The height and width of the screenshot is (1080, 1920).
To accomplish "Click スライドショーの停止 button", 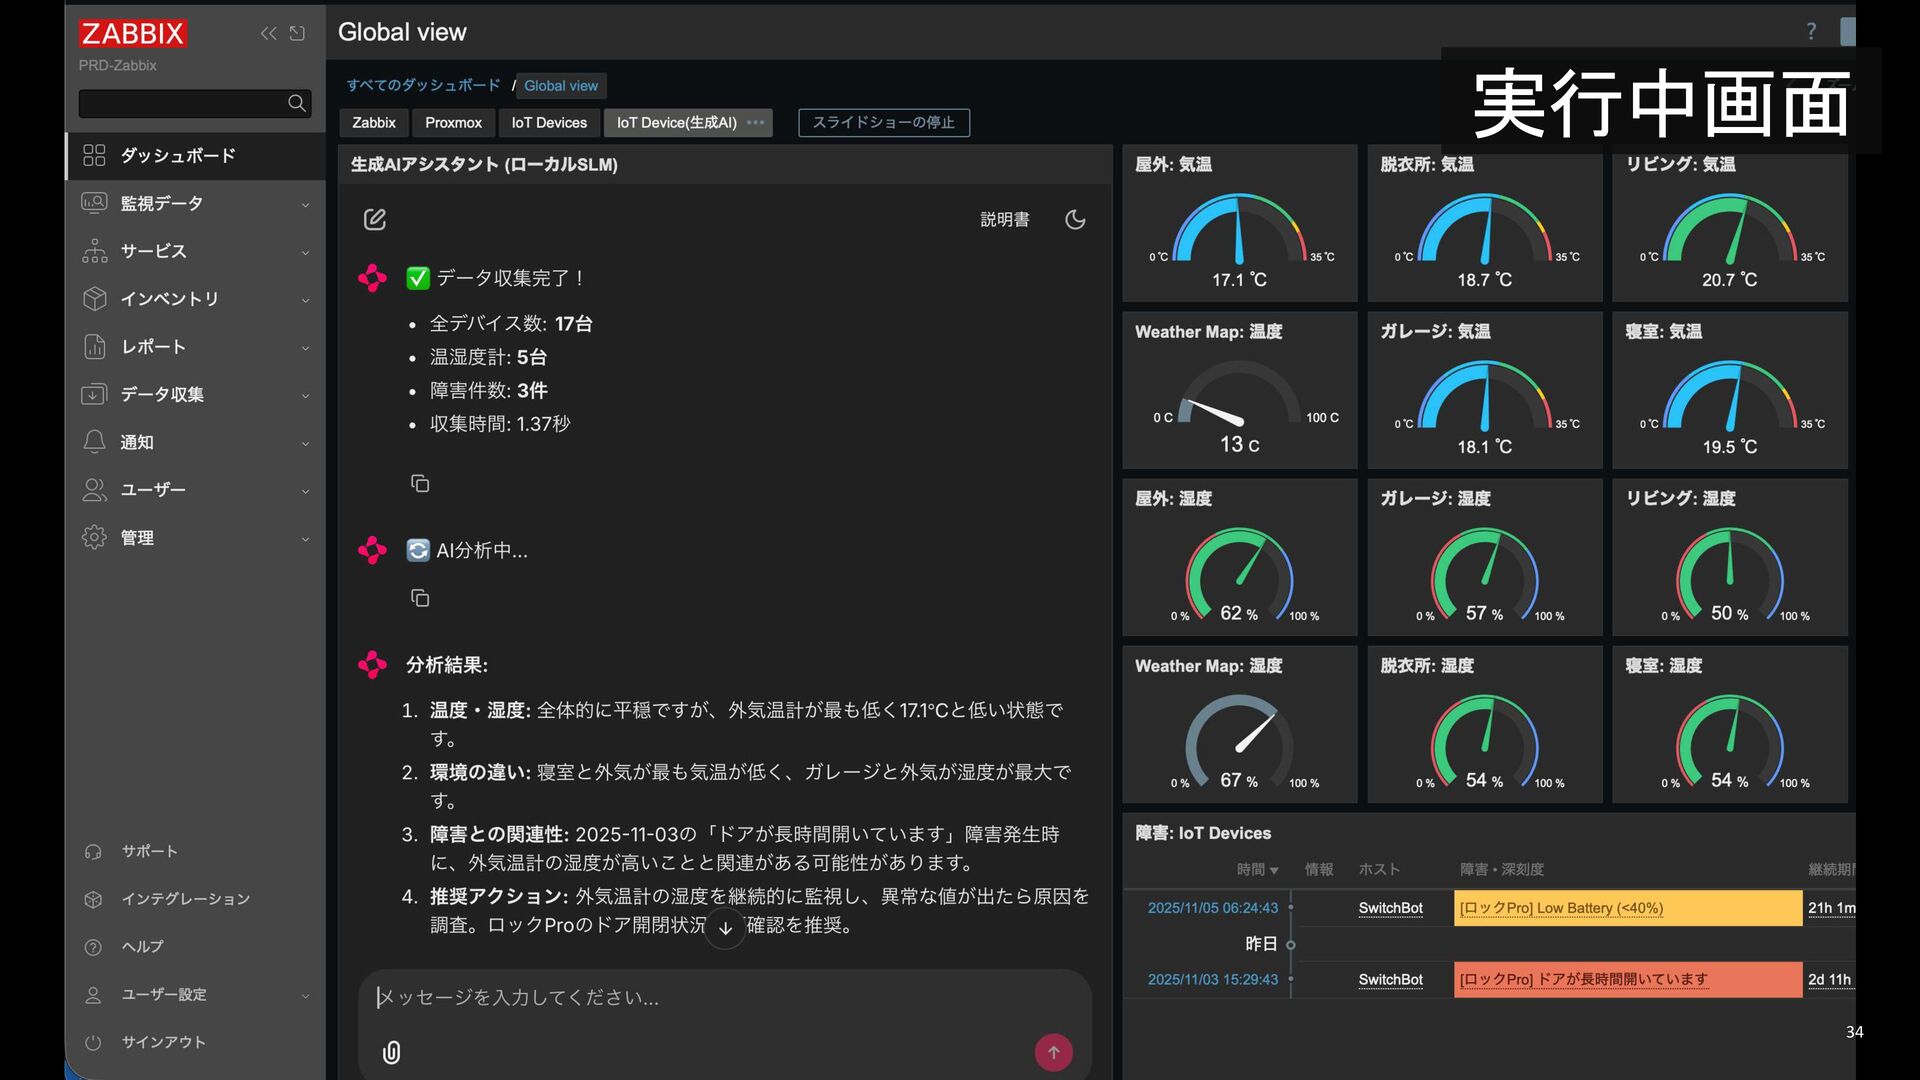I will coord(883,122).
